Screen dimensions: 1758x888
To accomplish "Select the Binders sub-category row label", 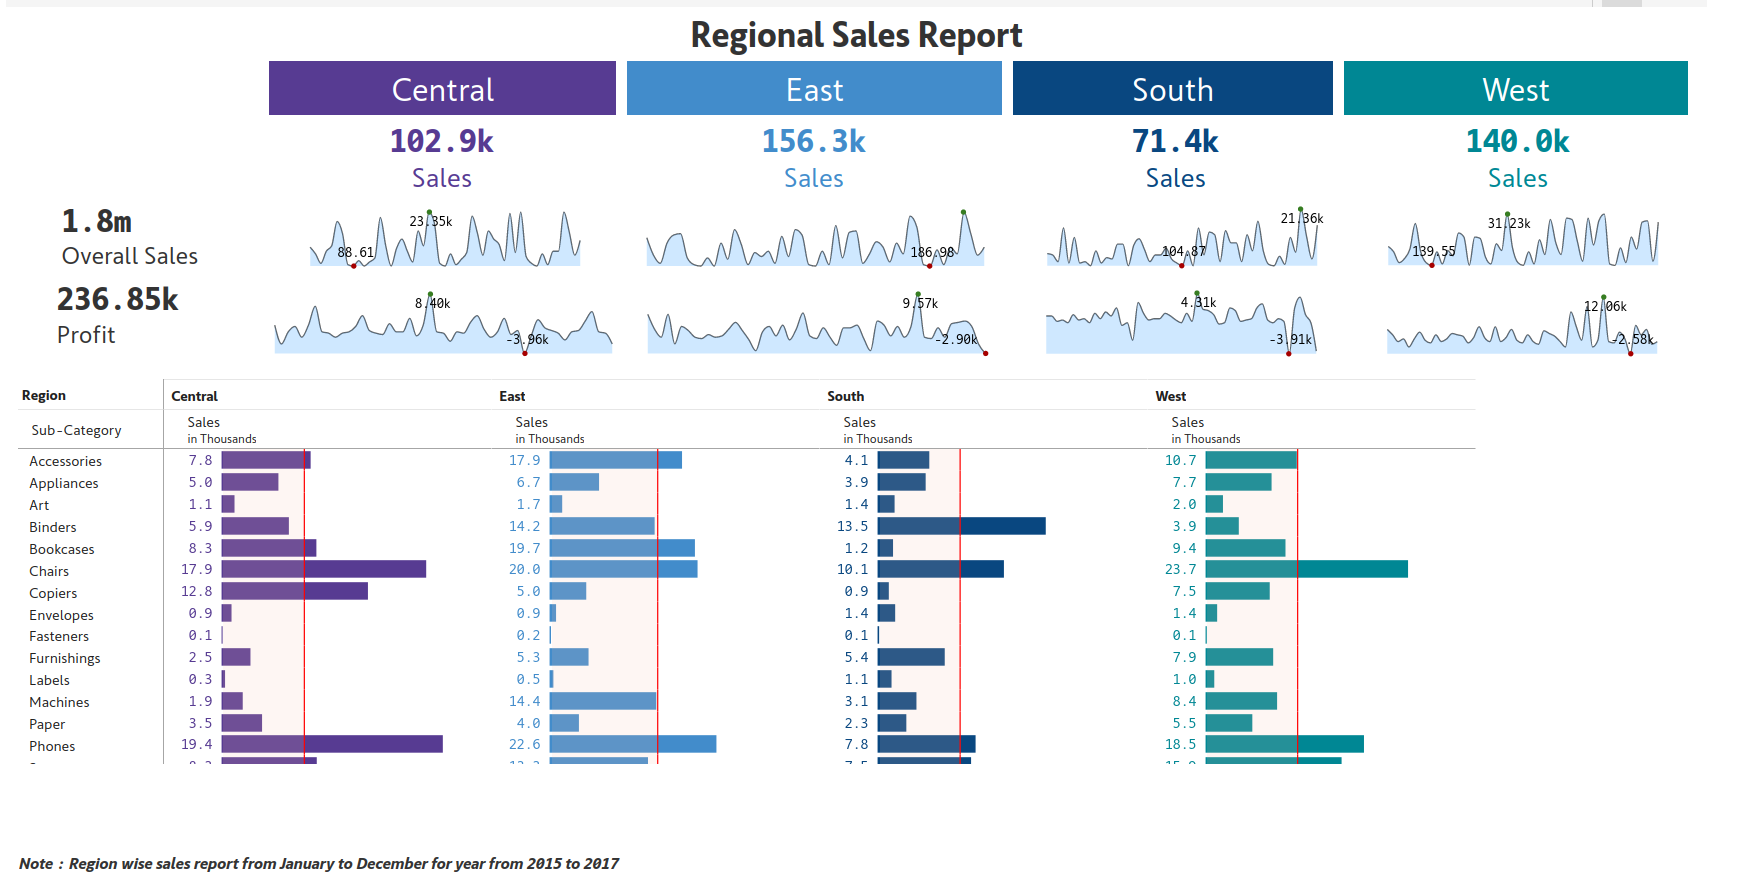I will (x=52, y=527).
